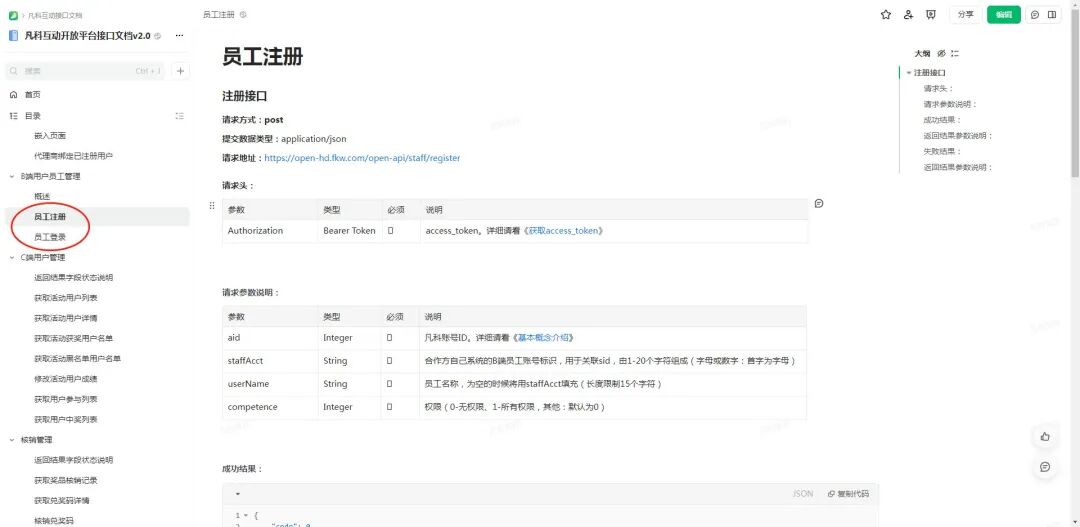Click the collapse-all icon beside 目录
Image resolution: width=1080 pixels, height=527 pixels.
tap(180, 116)
